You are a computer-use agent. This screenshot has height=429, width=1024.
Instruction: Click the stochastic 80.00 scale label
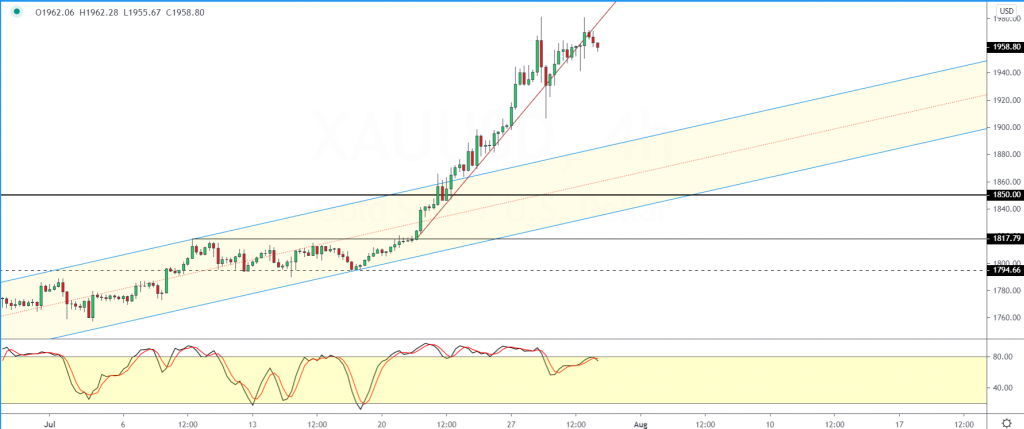pos(1002,357)
